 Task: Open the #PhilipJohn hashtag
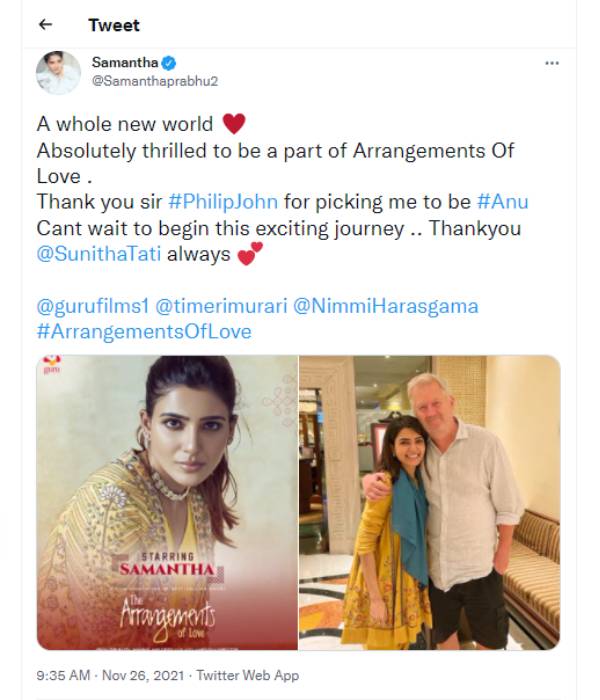[x=223, y=201]
